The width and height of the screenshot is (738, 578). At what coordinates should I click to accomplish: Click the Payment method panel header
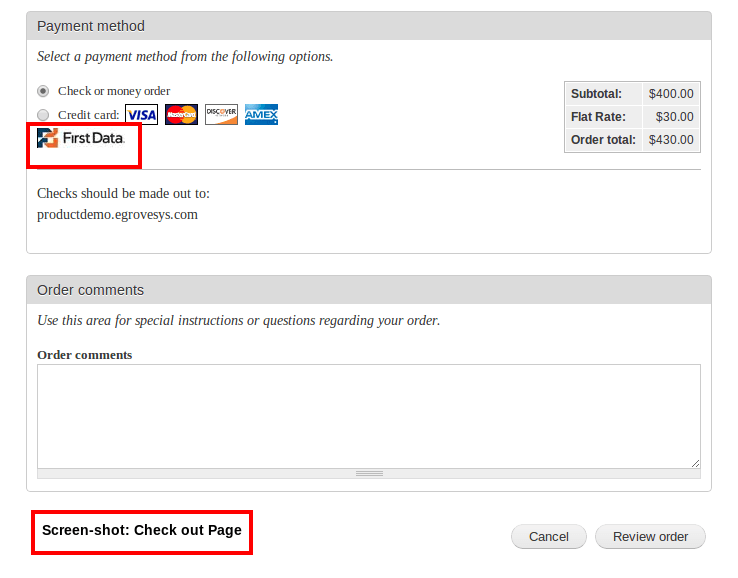click(368, 26)
